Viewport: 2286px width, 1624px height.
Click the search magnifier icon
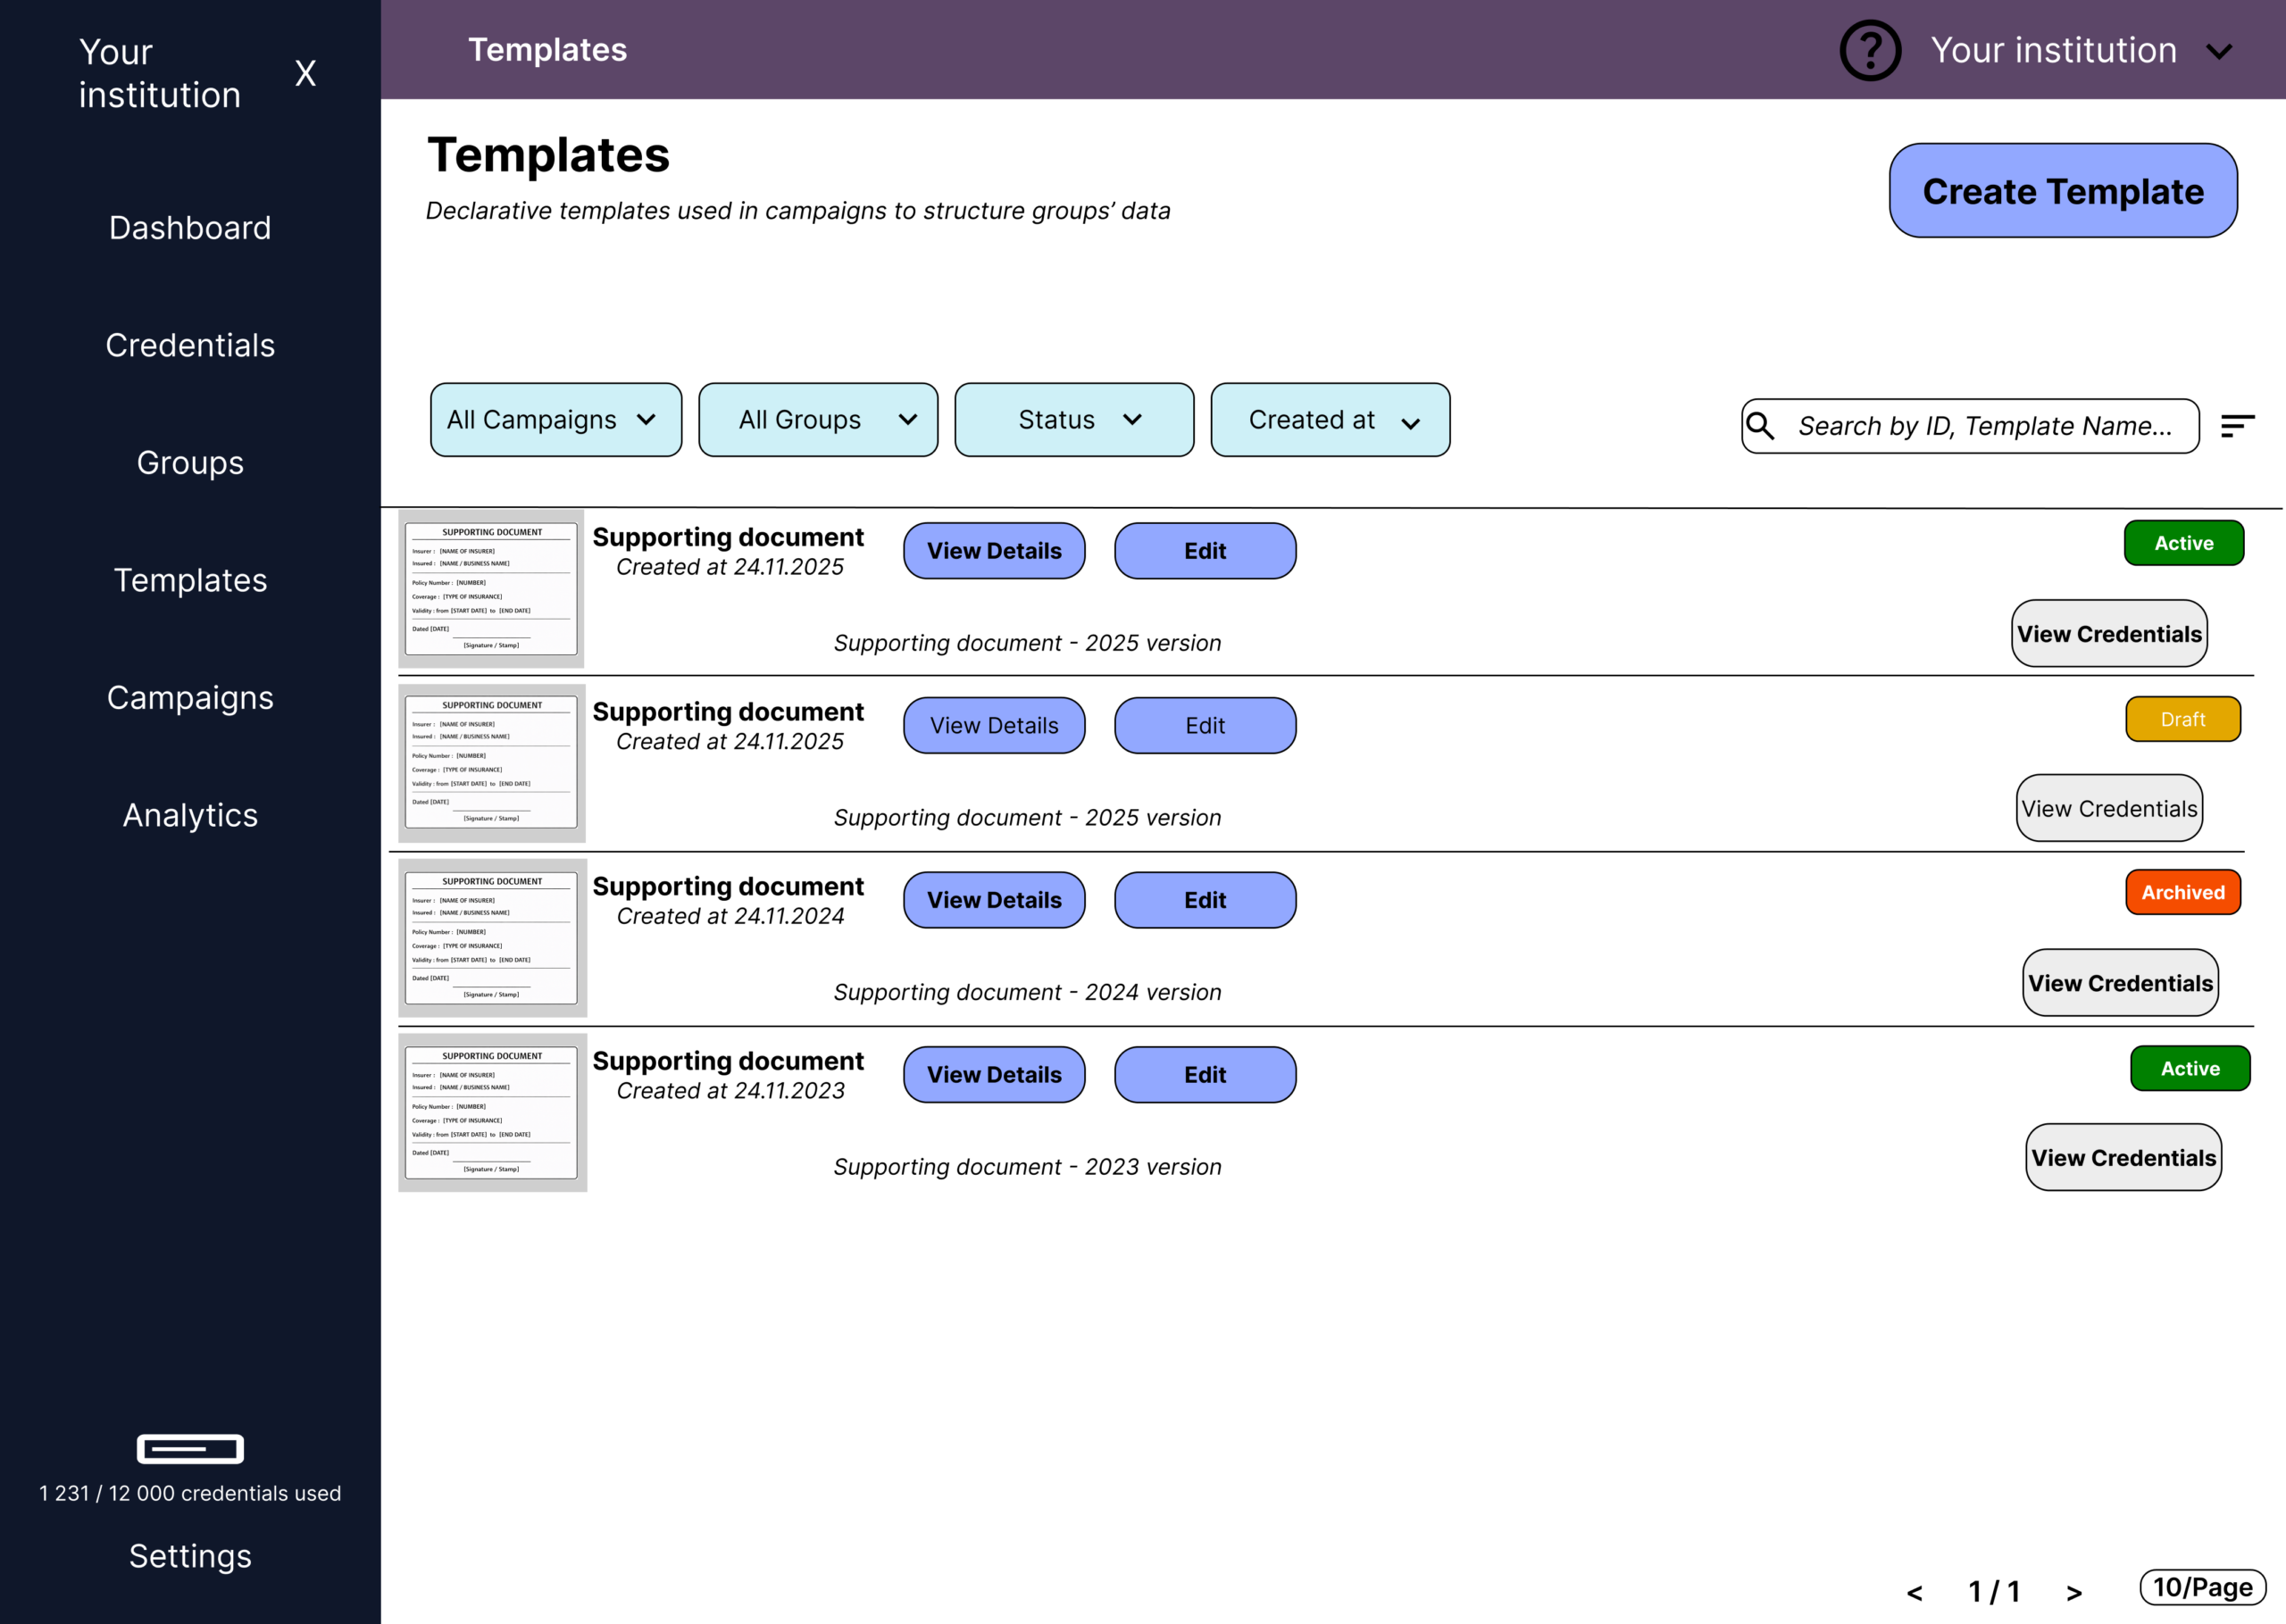click(x=1760, y=426)
